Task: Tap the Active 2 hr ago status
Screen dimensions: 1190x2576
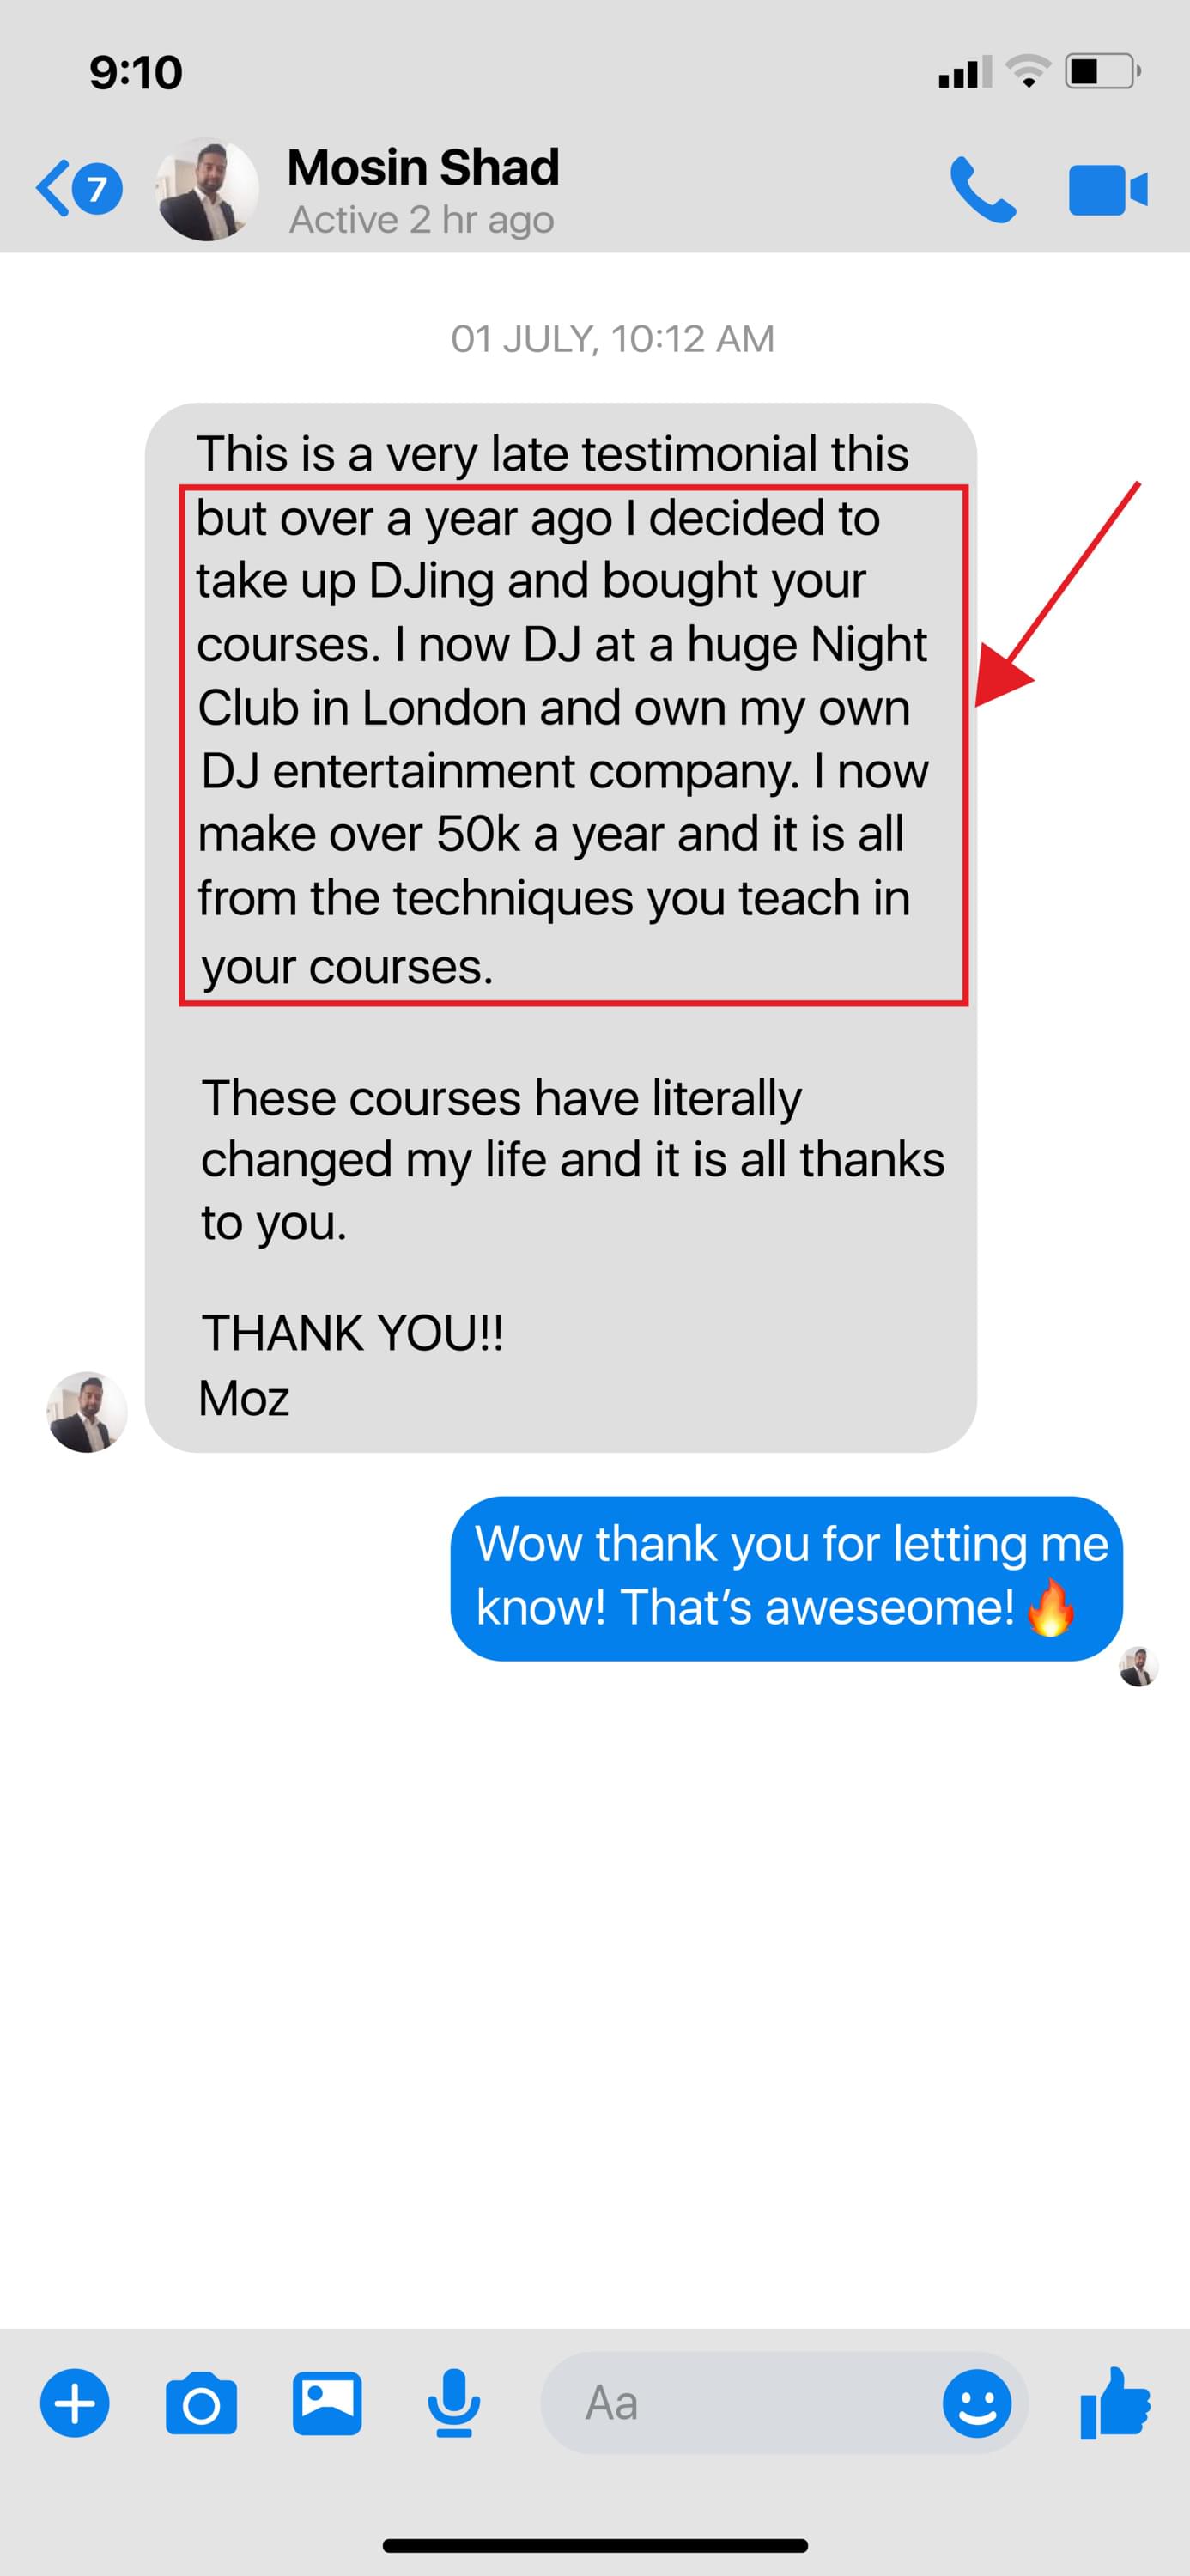Action: coord(421,219)
